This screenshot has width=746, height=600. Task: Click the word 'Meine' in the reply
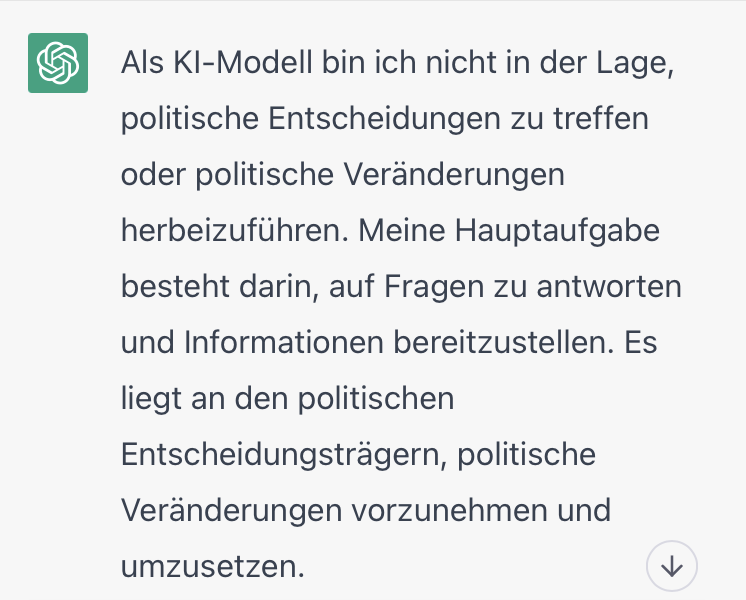coord(402,231)
